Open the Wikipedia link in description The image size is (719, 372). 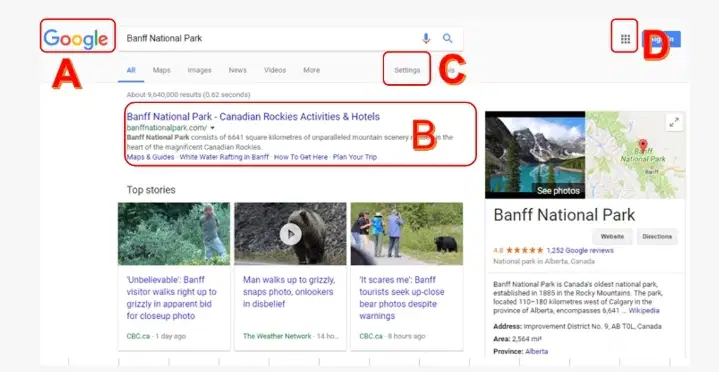[644, 311]
